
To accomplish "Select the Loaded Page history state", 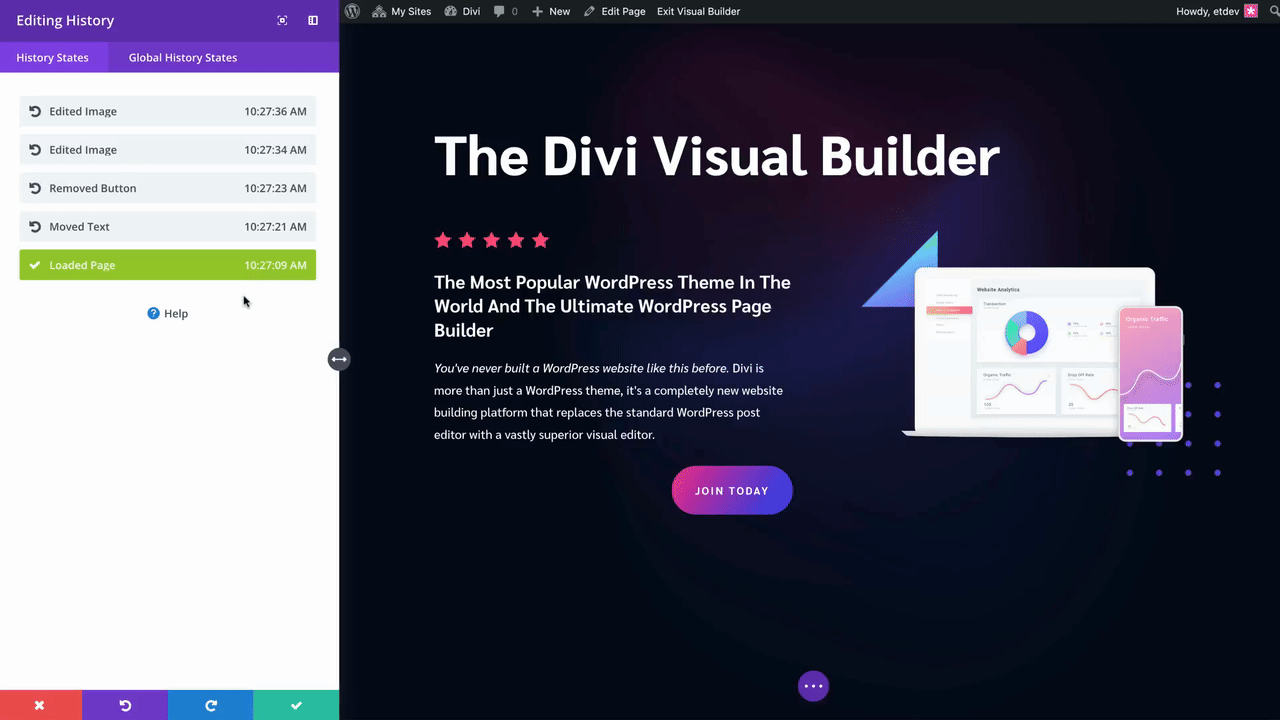I will pyautogui.click(x=167, y=265).
